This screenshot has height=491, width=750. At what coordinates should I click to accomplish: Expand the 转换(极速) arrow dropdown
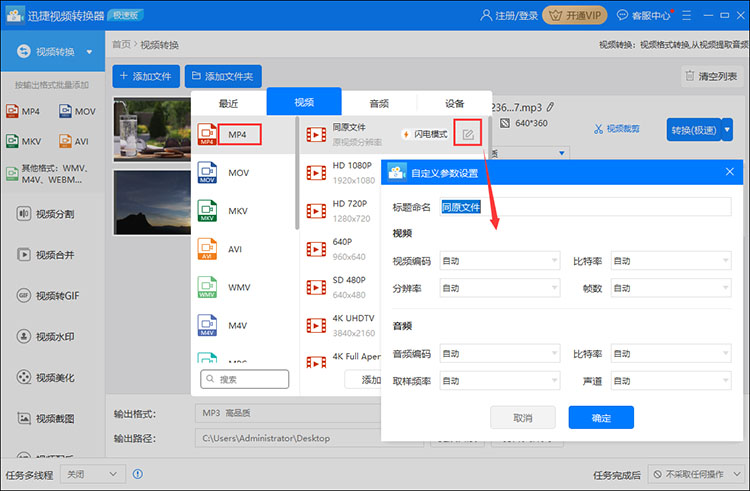click(x=728, y=130)
